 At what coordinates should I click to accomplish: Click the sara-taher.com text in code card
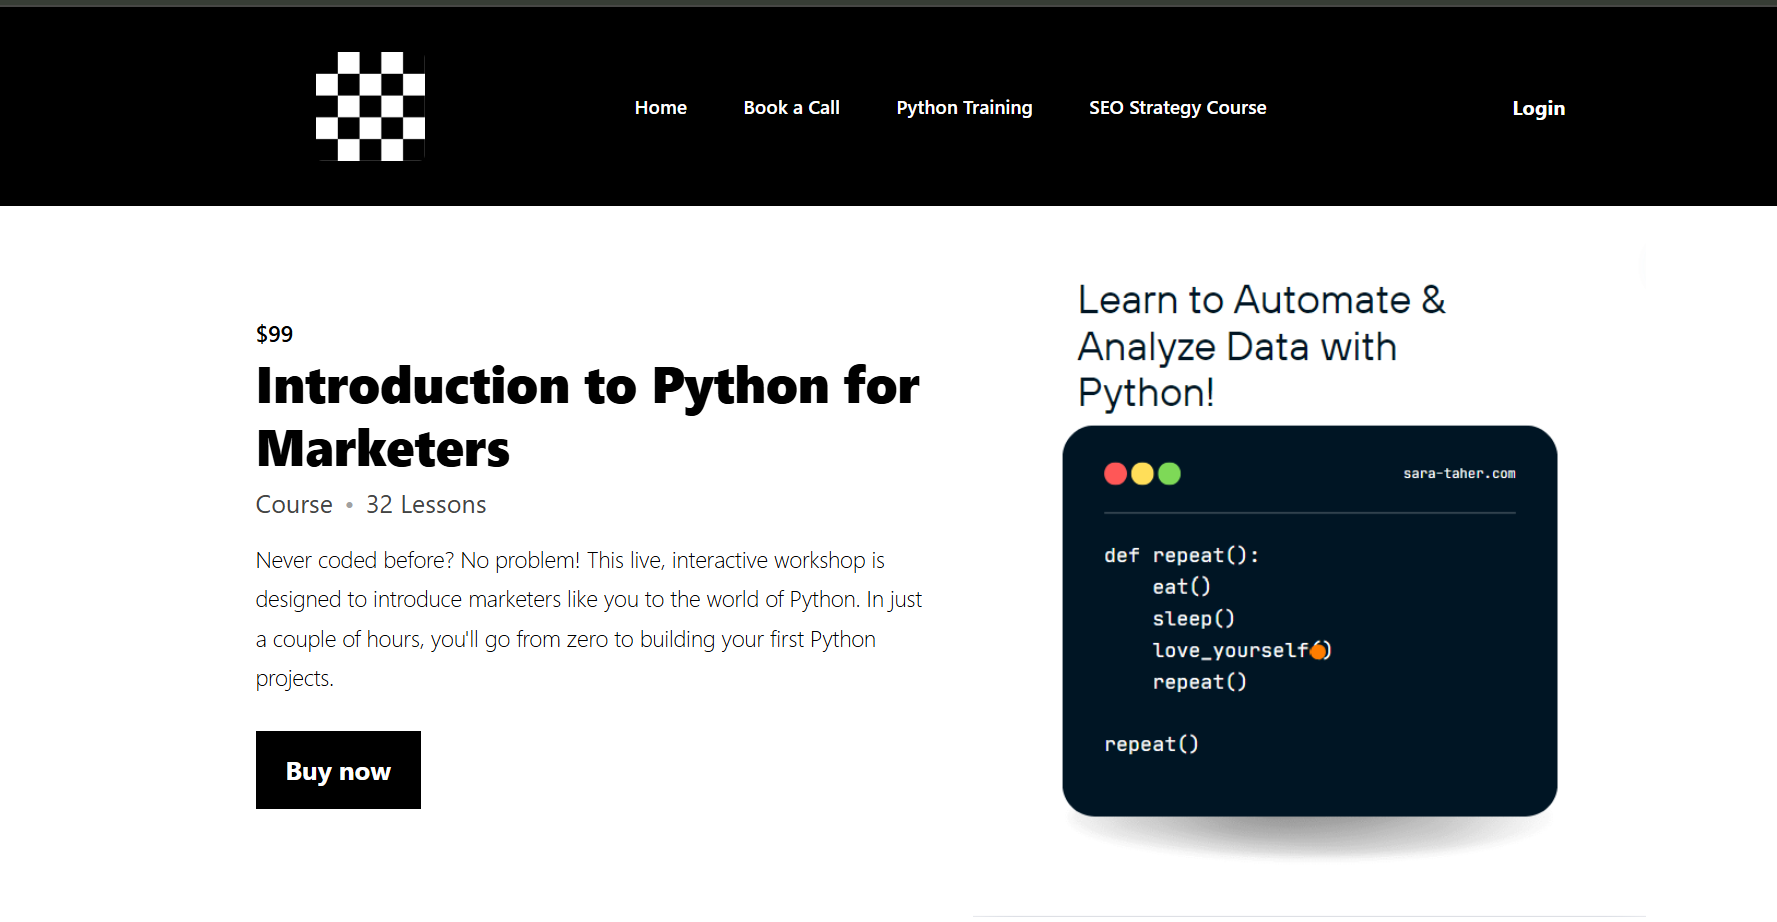coord(1459,474)
